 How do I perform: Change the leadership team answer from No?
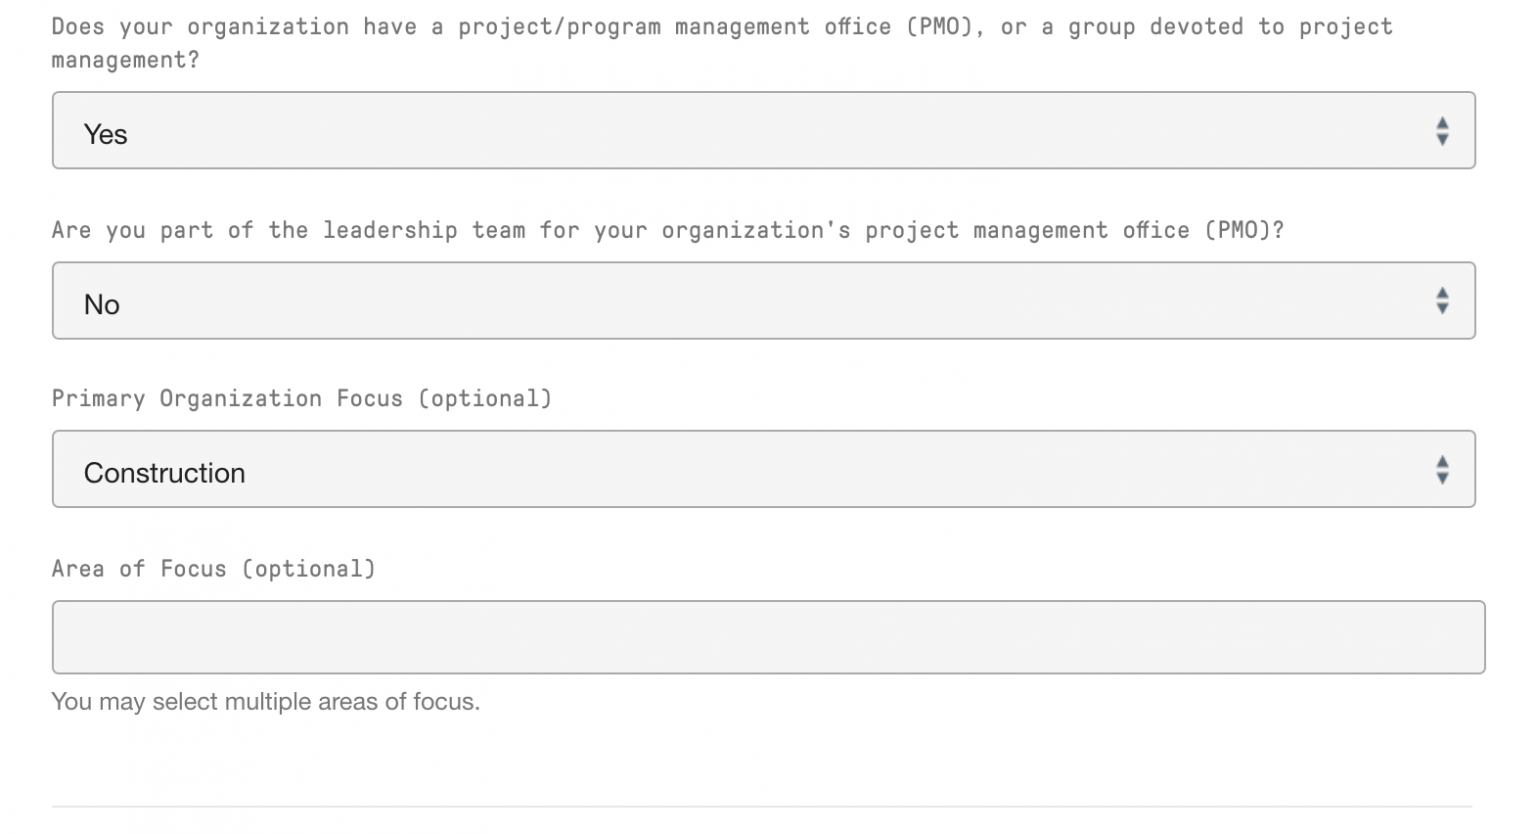pyautogui.click(x=700, y=301)
